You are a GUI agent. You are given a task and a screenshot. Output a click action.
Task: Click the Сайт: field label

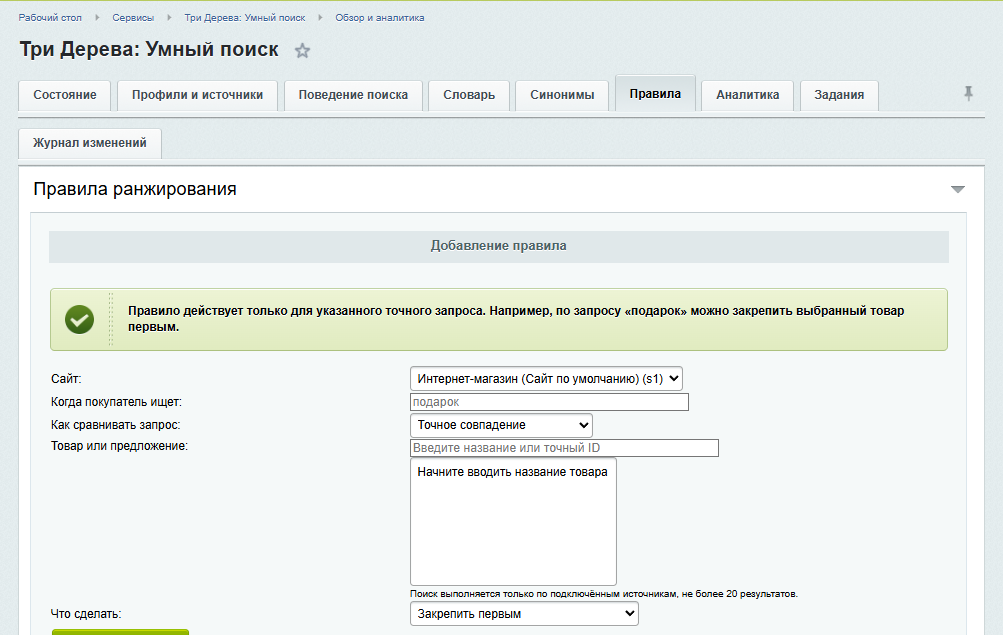click(x=66, y=379)
